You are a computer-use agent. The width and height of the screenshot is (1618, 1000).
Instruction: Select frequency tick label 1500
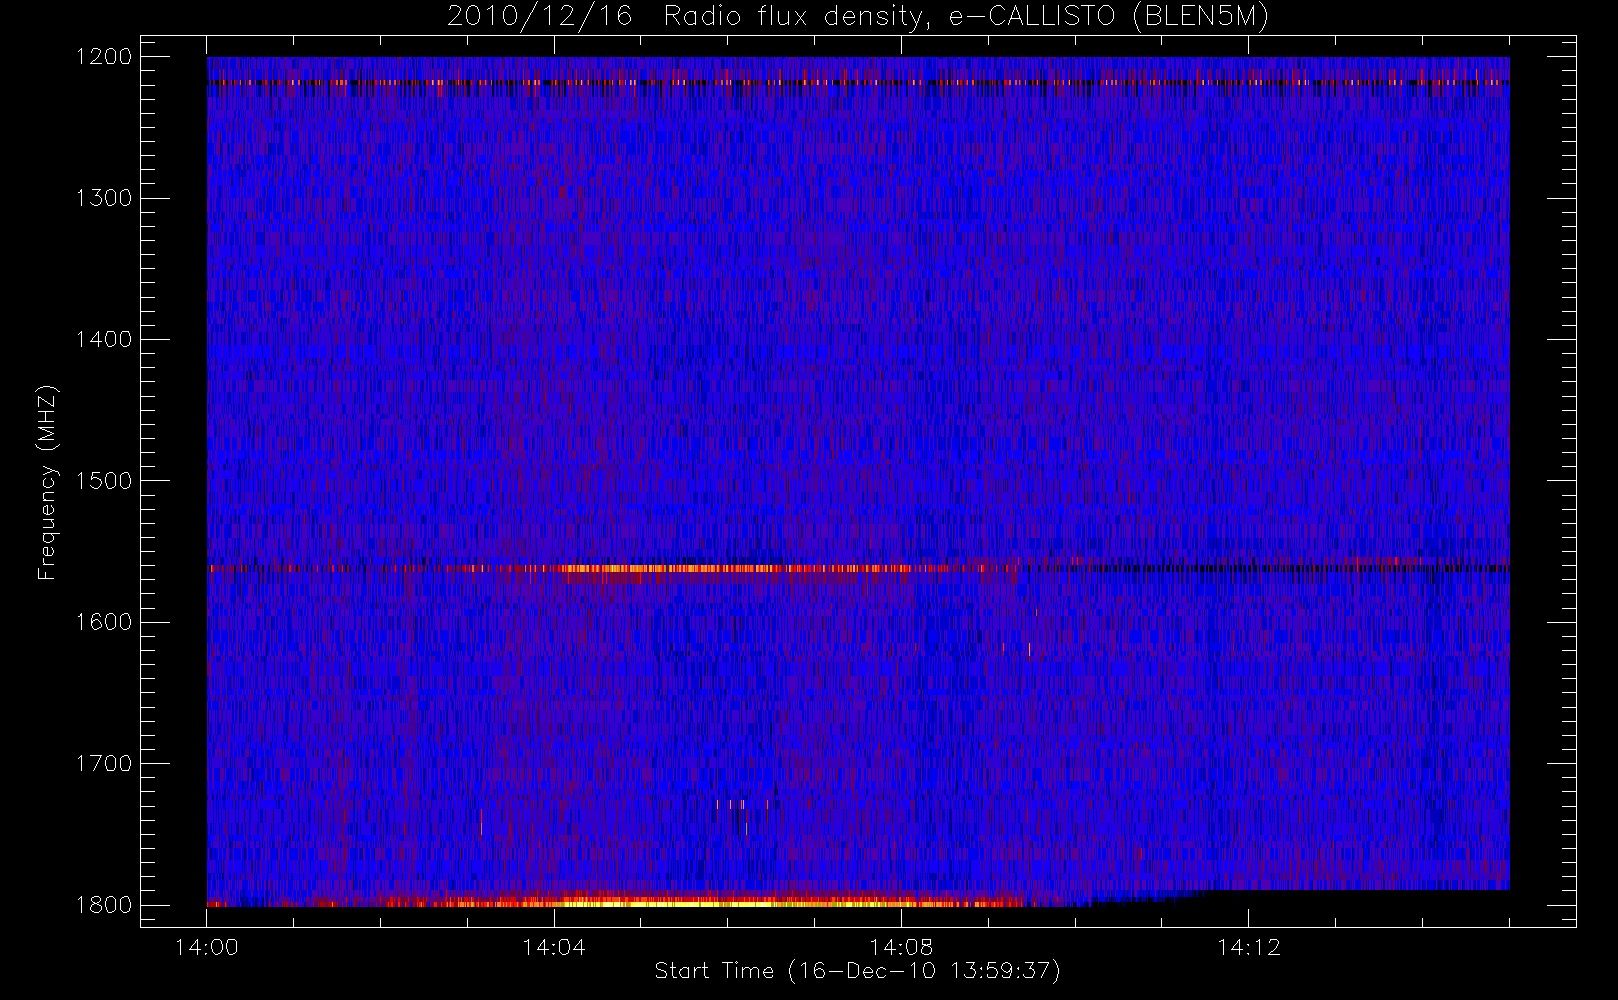pyautogui.click(x=104, y=481)
